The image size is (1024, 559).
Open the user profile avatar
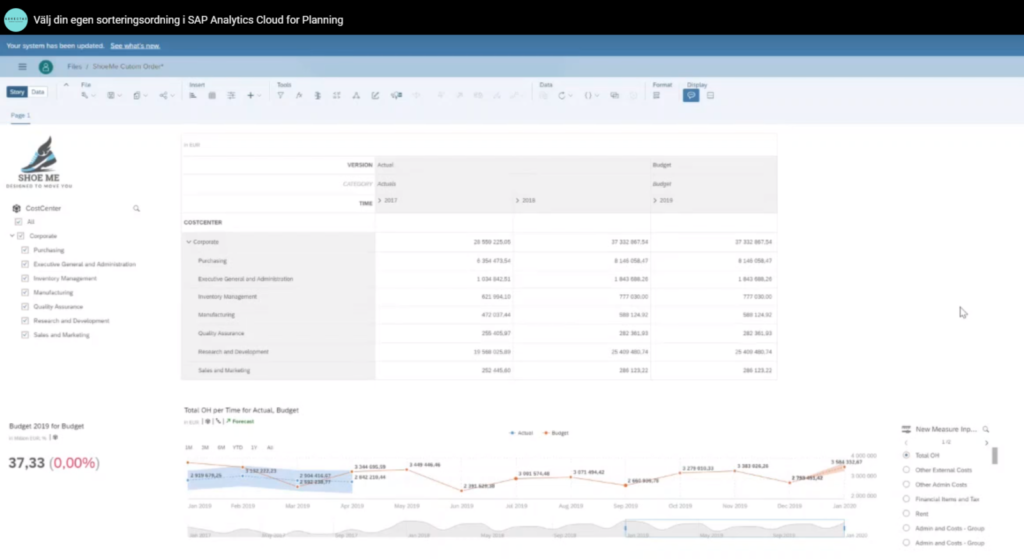pyautogui.click(x=46, y=67)
